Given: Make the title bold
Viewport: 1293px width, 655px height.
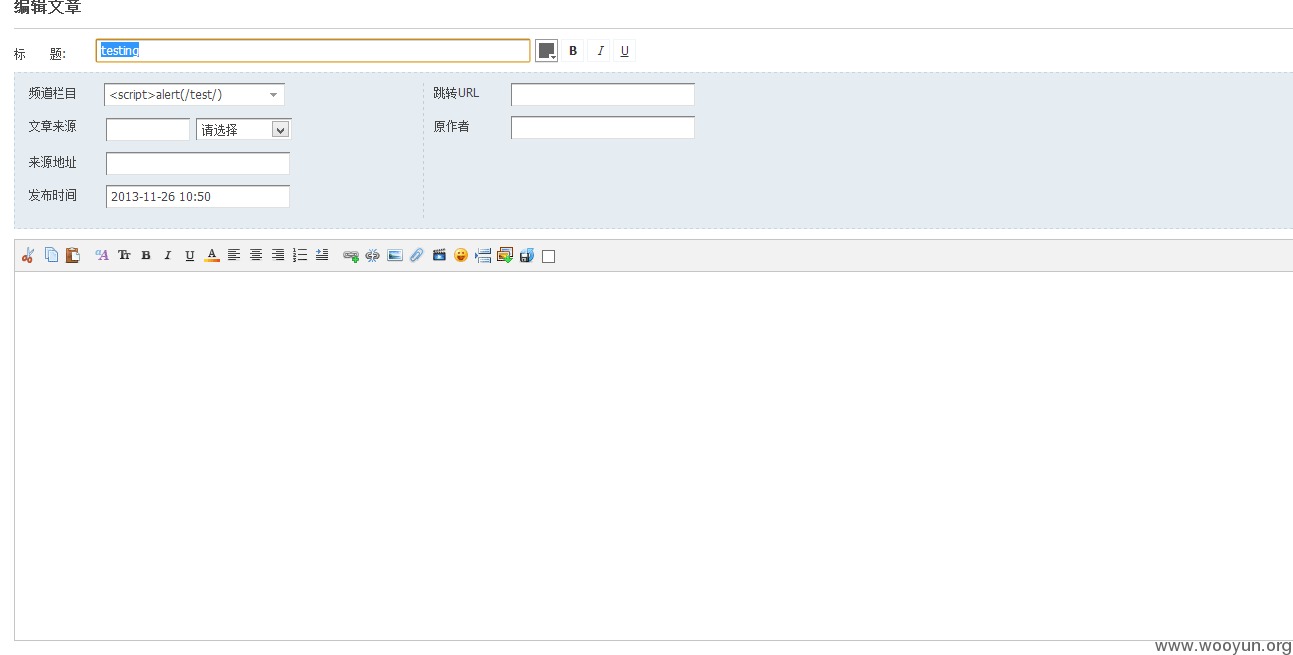Looking at the screenshot, I should pos(573,51).
